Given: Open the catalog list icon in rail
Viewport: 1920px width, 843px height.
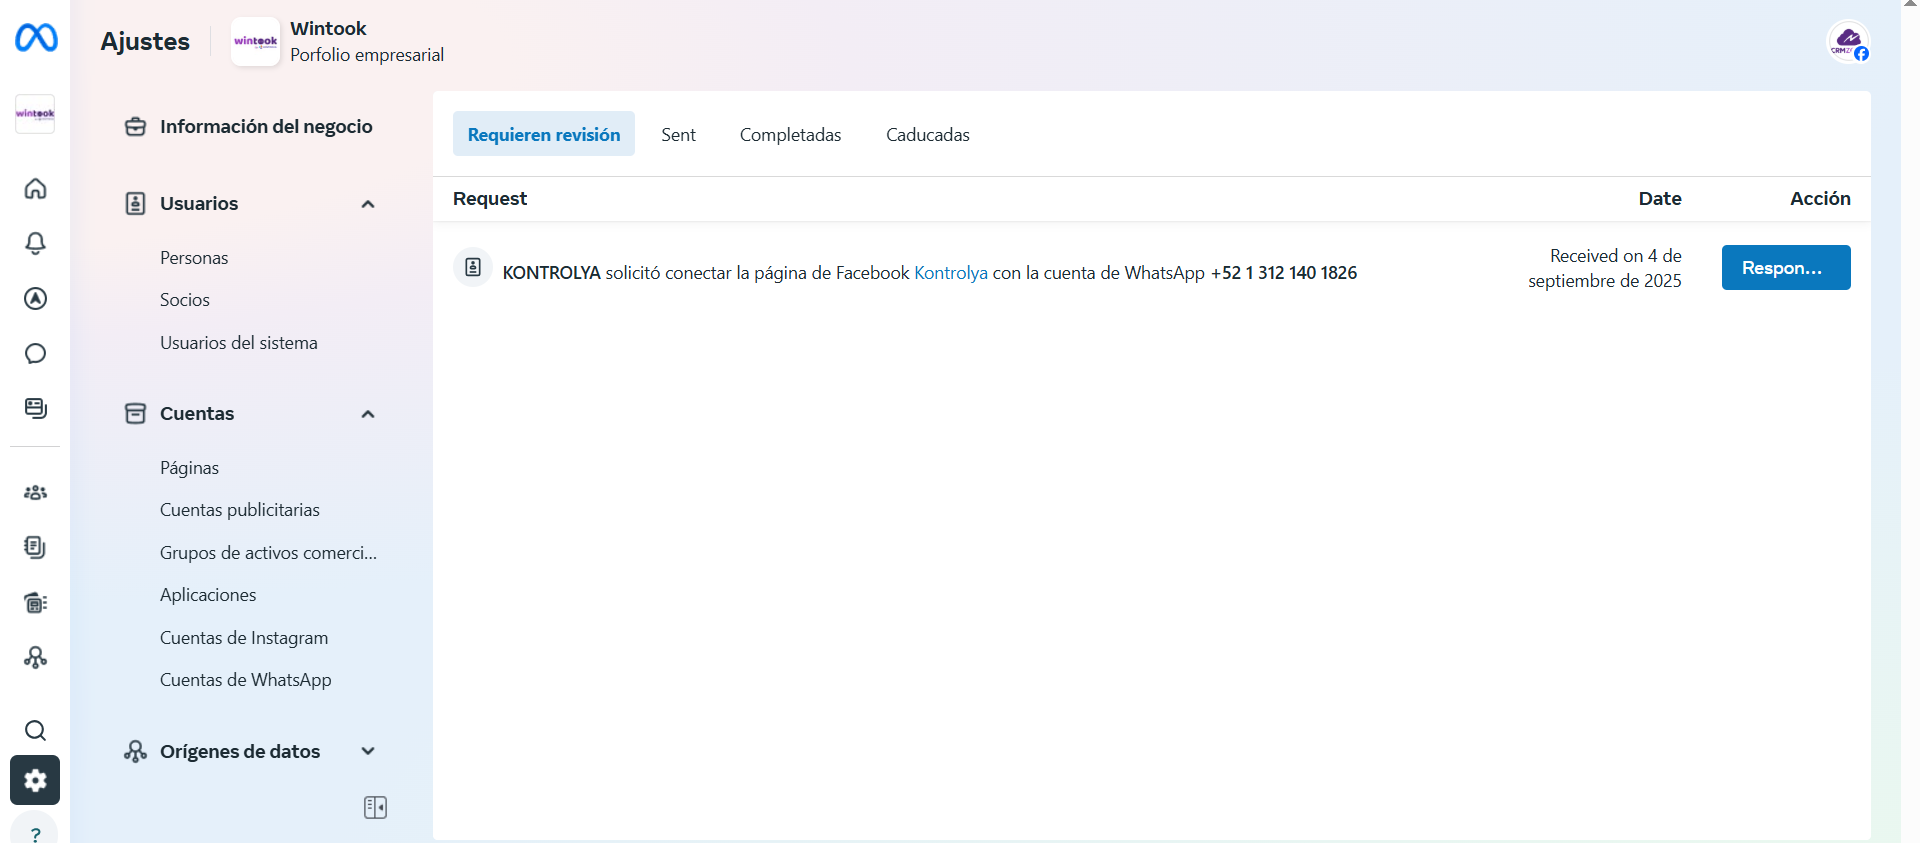Looking at the screenshot, I should [35, 602].
